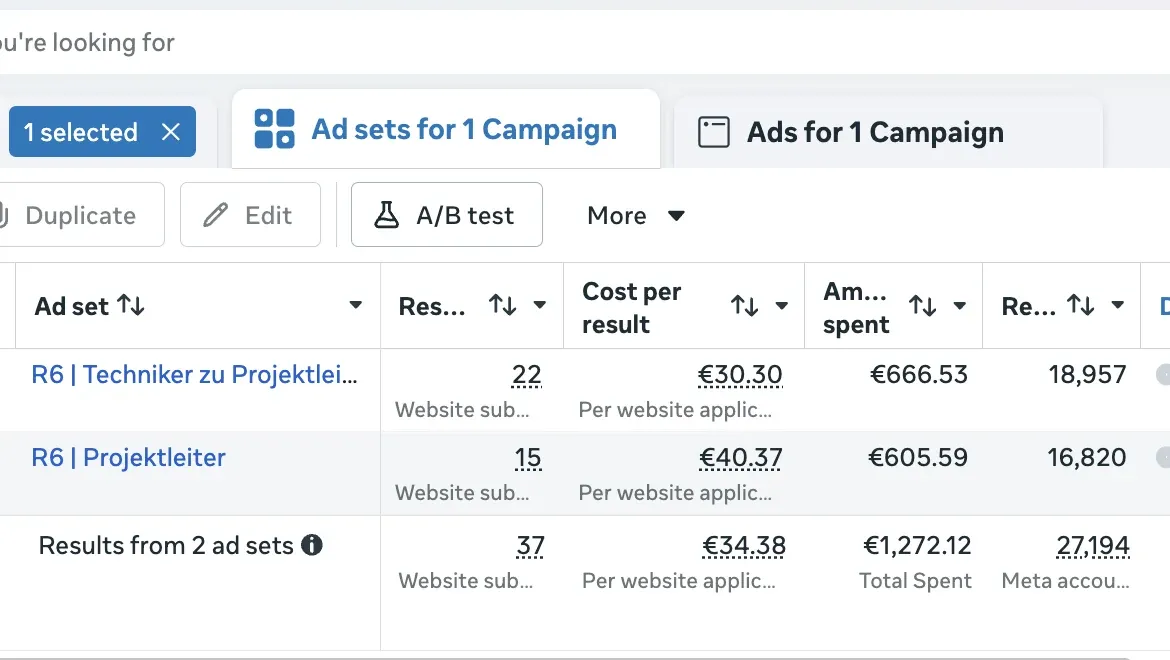
Task: Click cost per result €40.37
Action: 740,457
